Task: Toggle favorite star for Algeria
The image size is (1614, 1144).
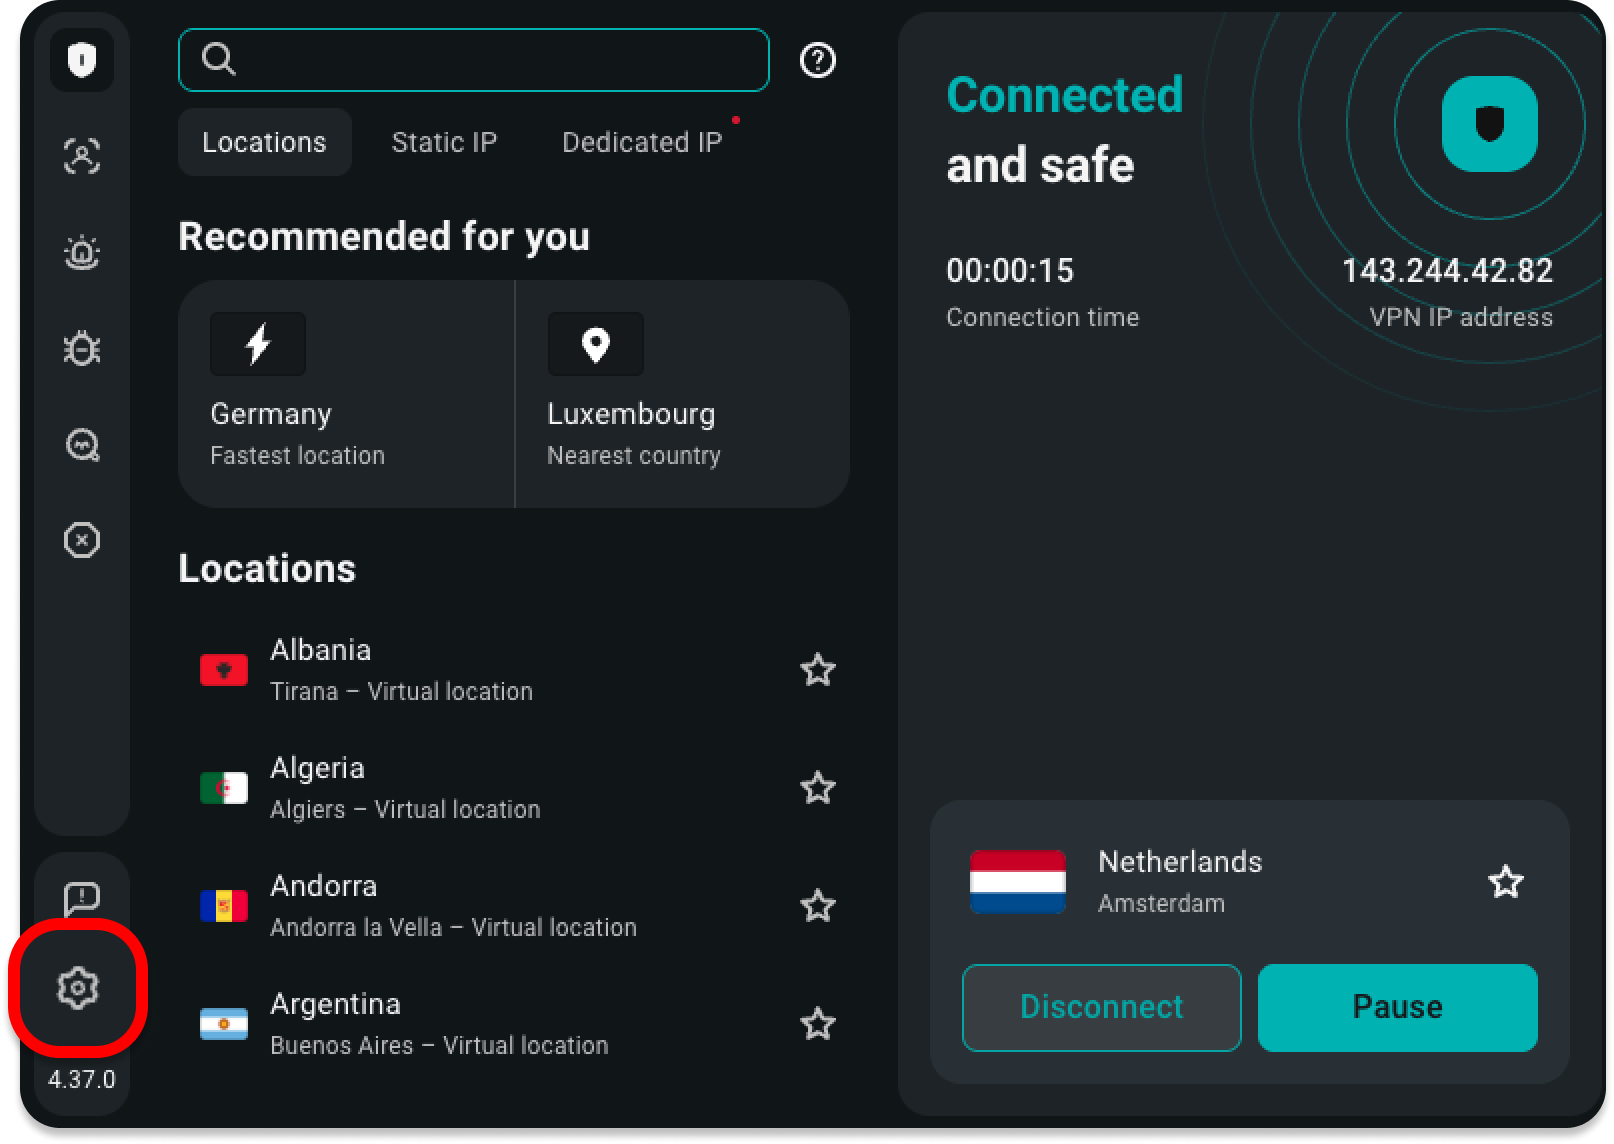Action: click(x=817, y=788)
